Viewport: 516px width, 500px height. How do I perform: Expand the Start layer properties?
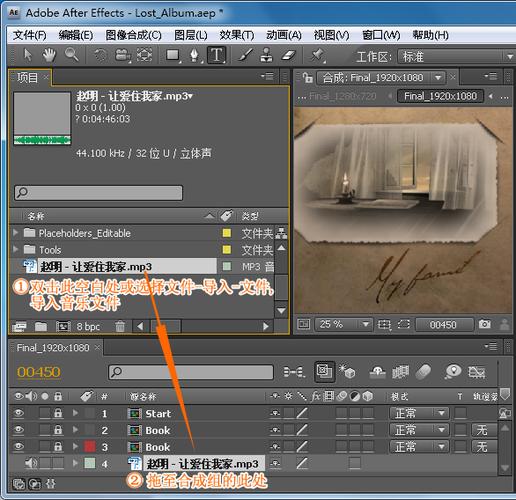tap(75, 413)
